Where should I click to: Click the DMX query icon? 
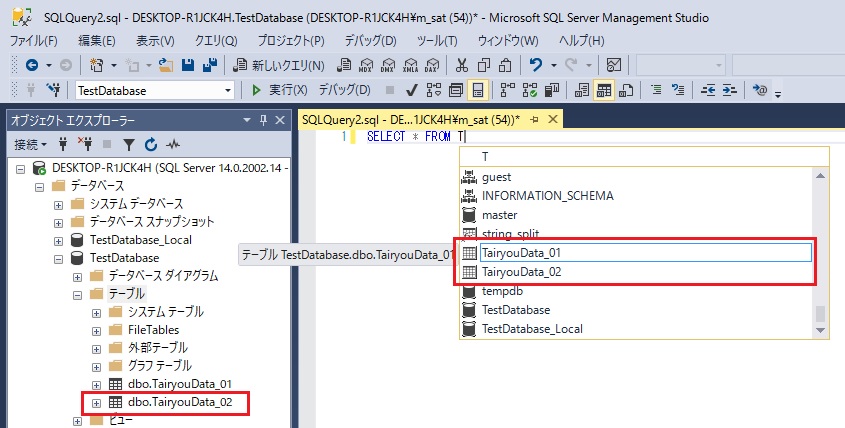pyautogui.click(x=388, y=66)
